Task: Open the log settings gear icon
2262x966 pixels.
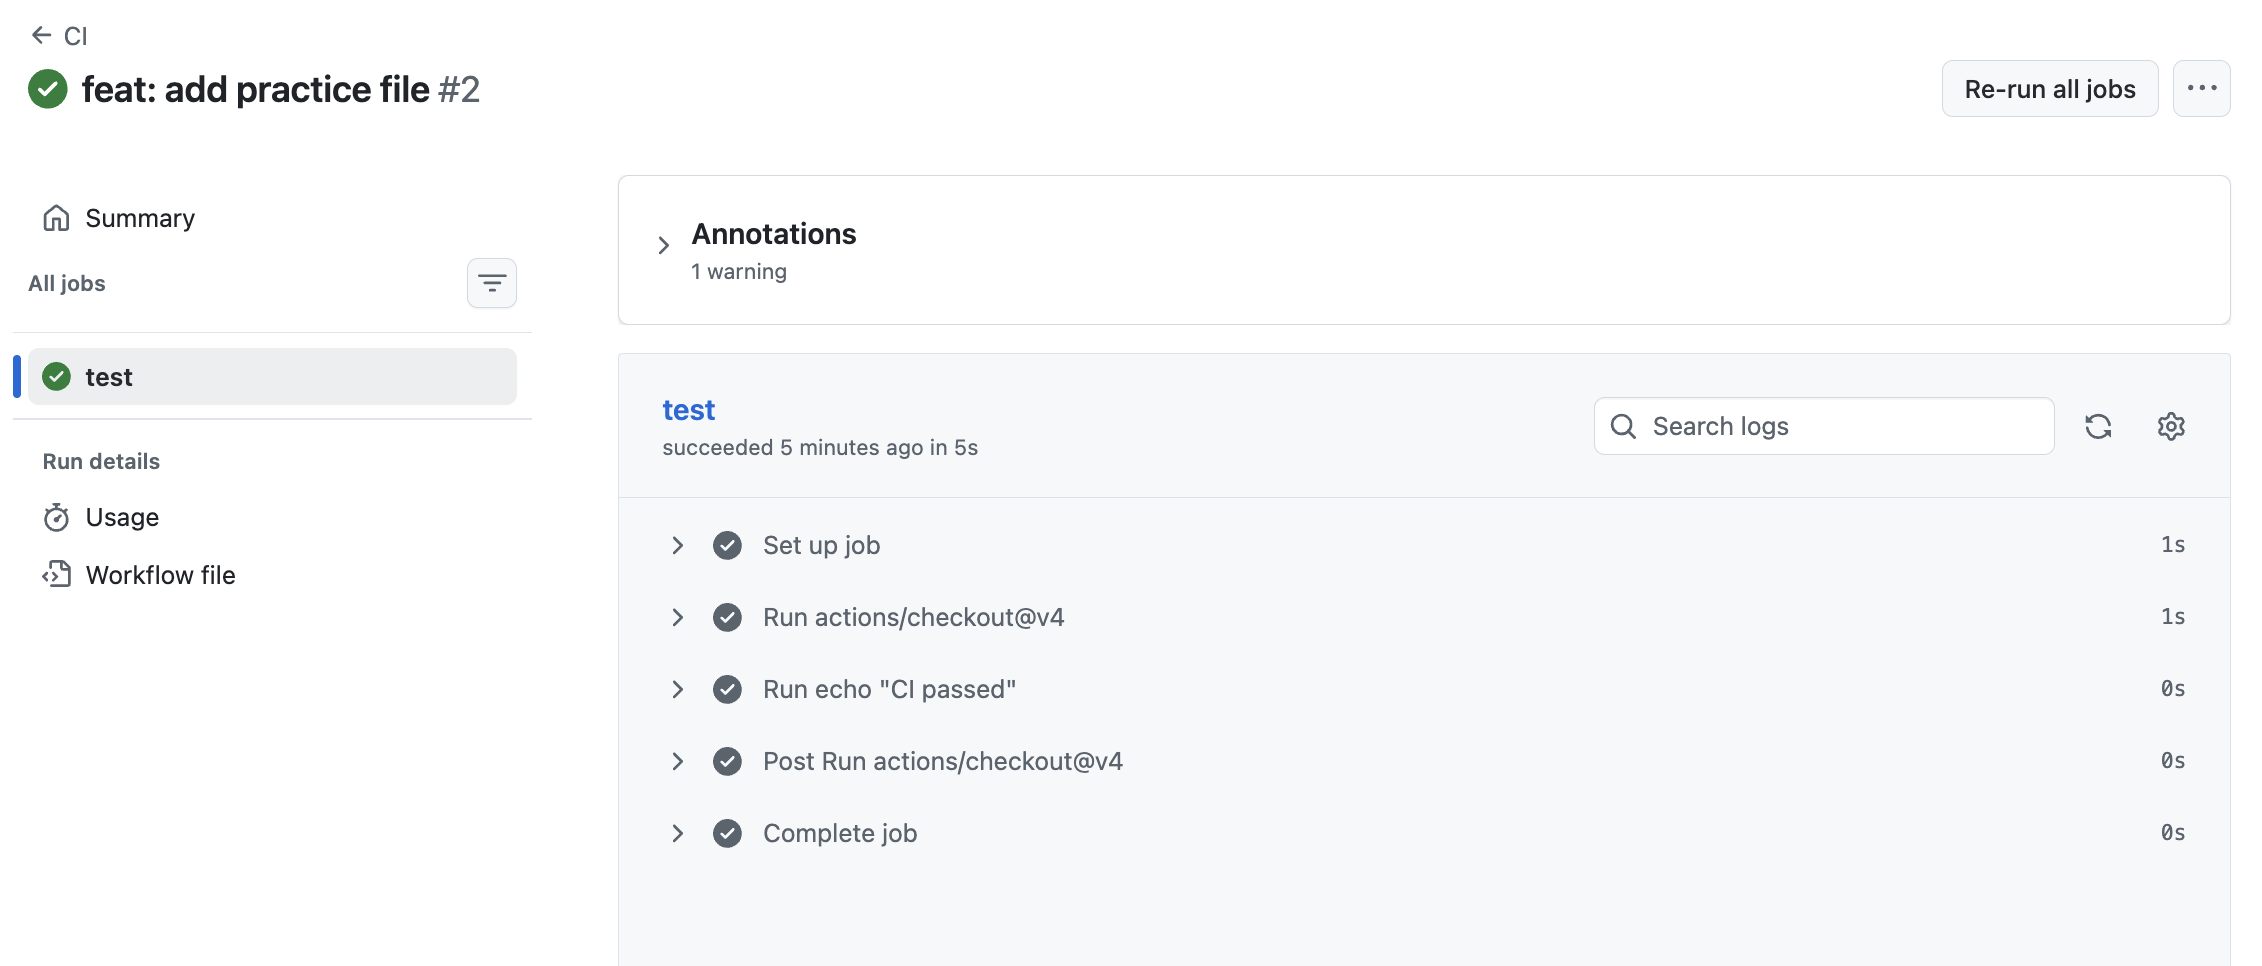Action: click(2171, 427)
